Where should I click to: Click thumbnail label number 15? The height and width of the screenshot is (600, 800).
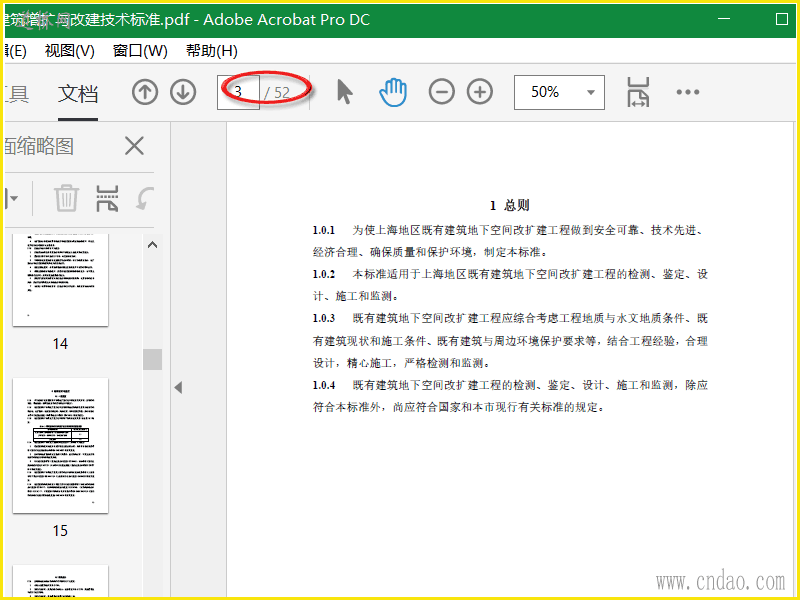pyautogui.click(x=60, y=531)
